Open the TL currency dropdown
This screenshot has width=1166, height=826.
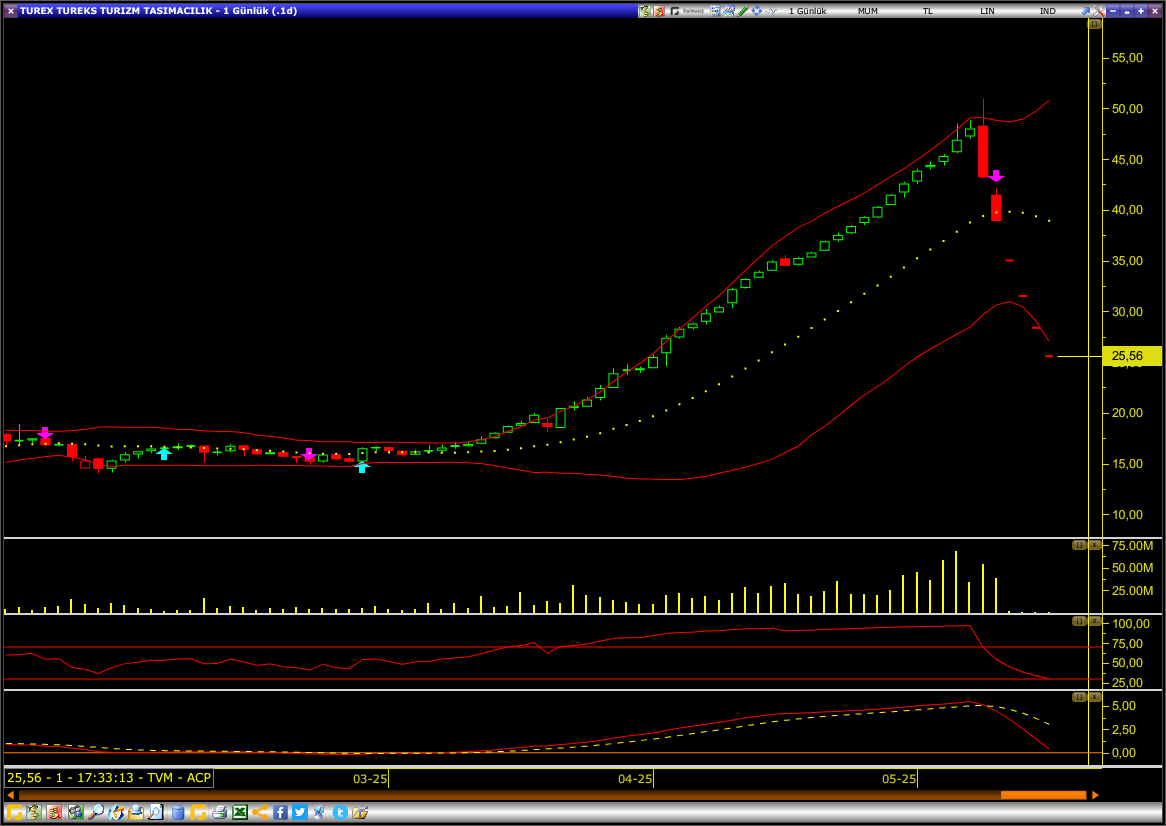(928, 11)
